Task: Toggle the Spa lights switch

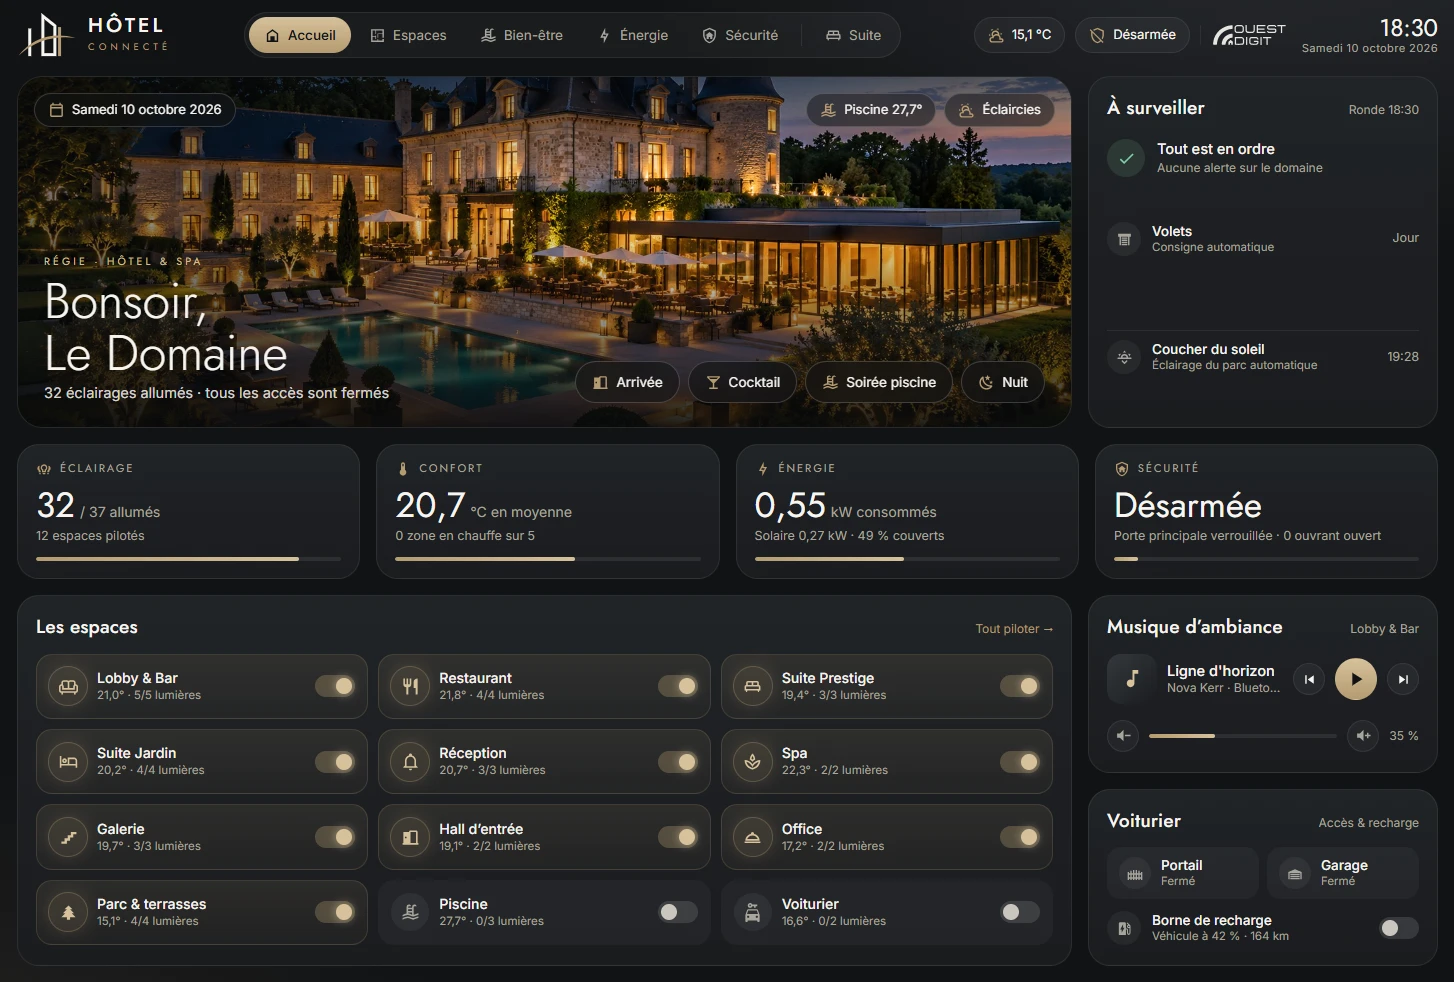Action: click(x=1020, y=762)
